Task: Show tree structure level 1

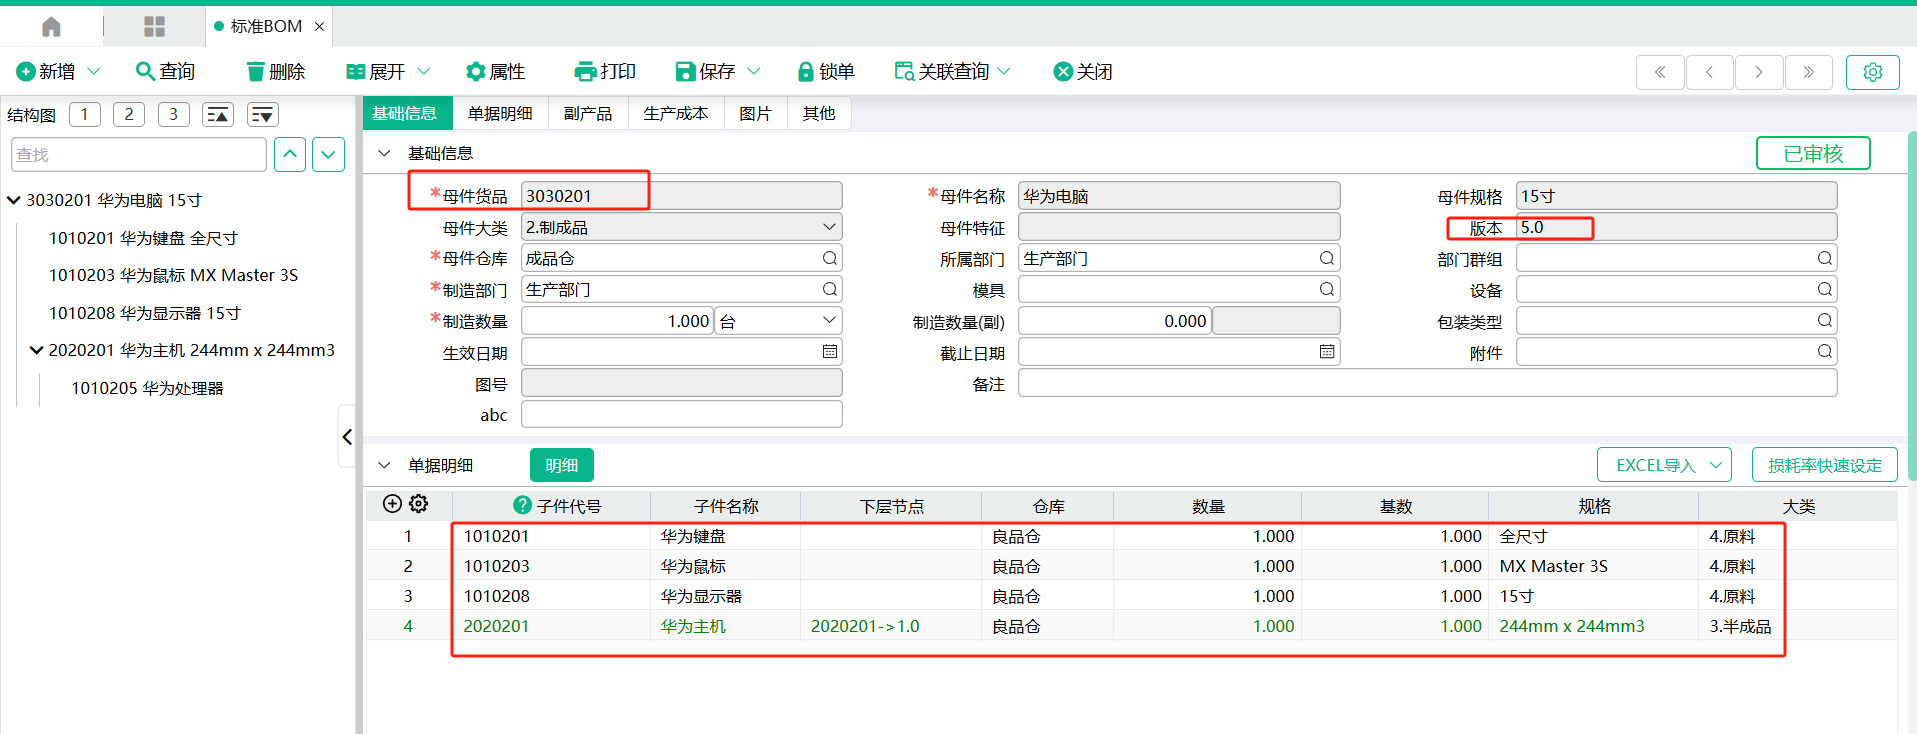Action: pos(84,114)
